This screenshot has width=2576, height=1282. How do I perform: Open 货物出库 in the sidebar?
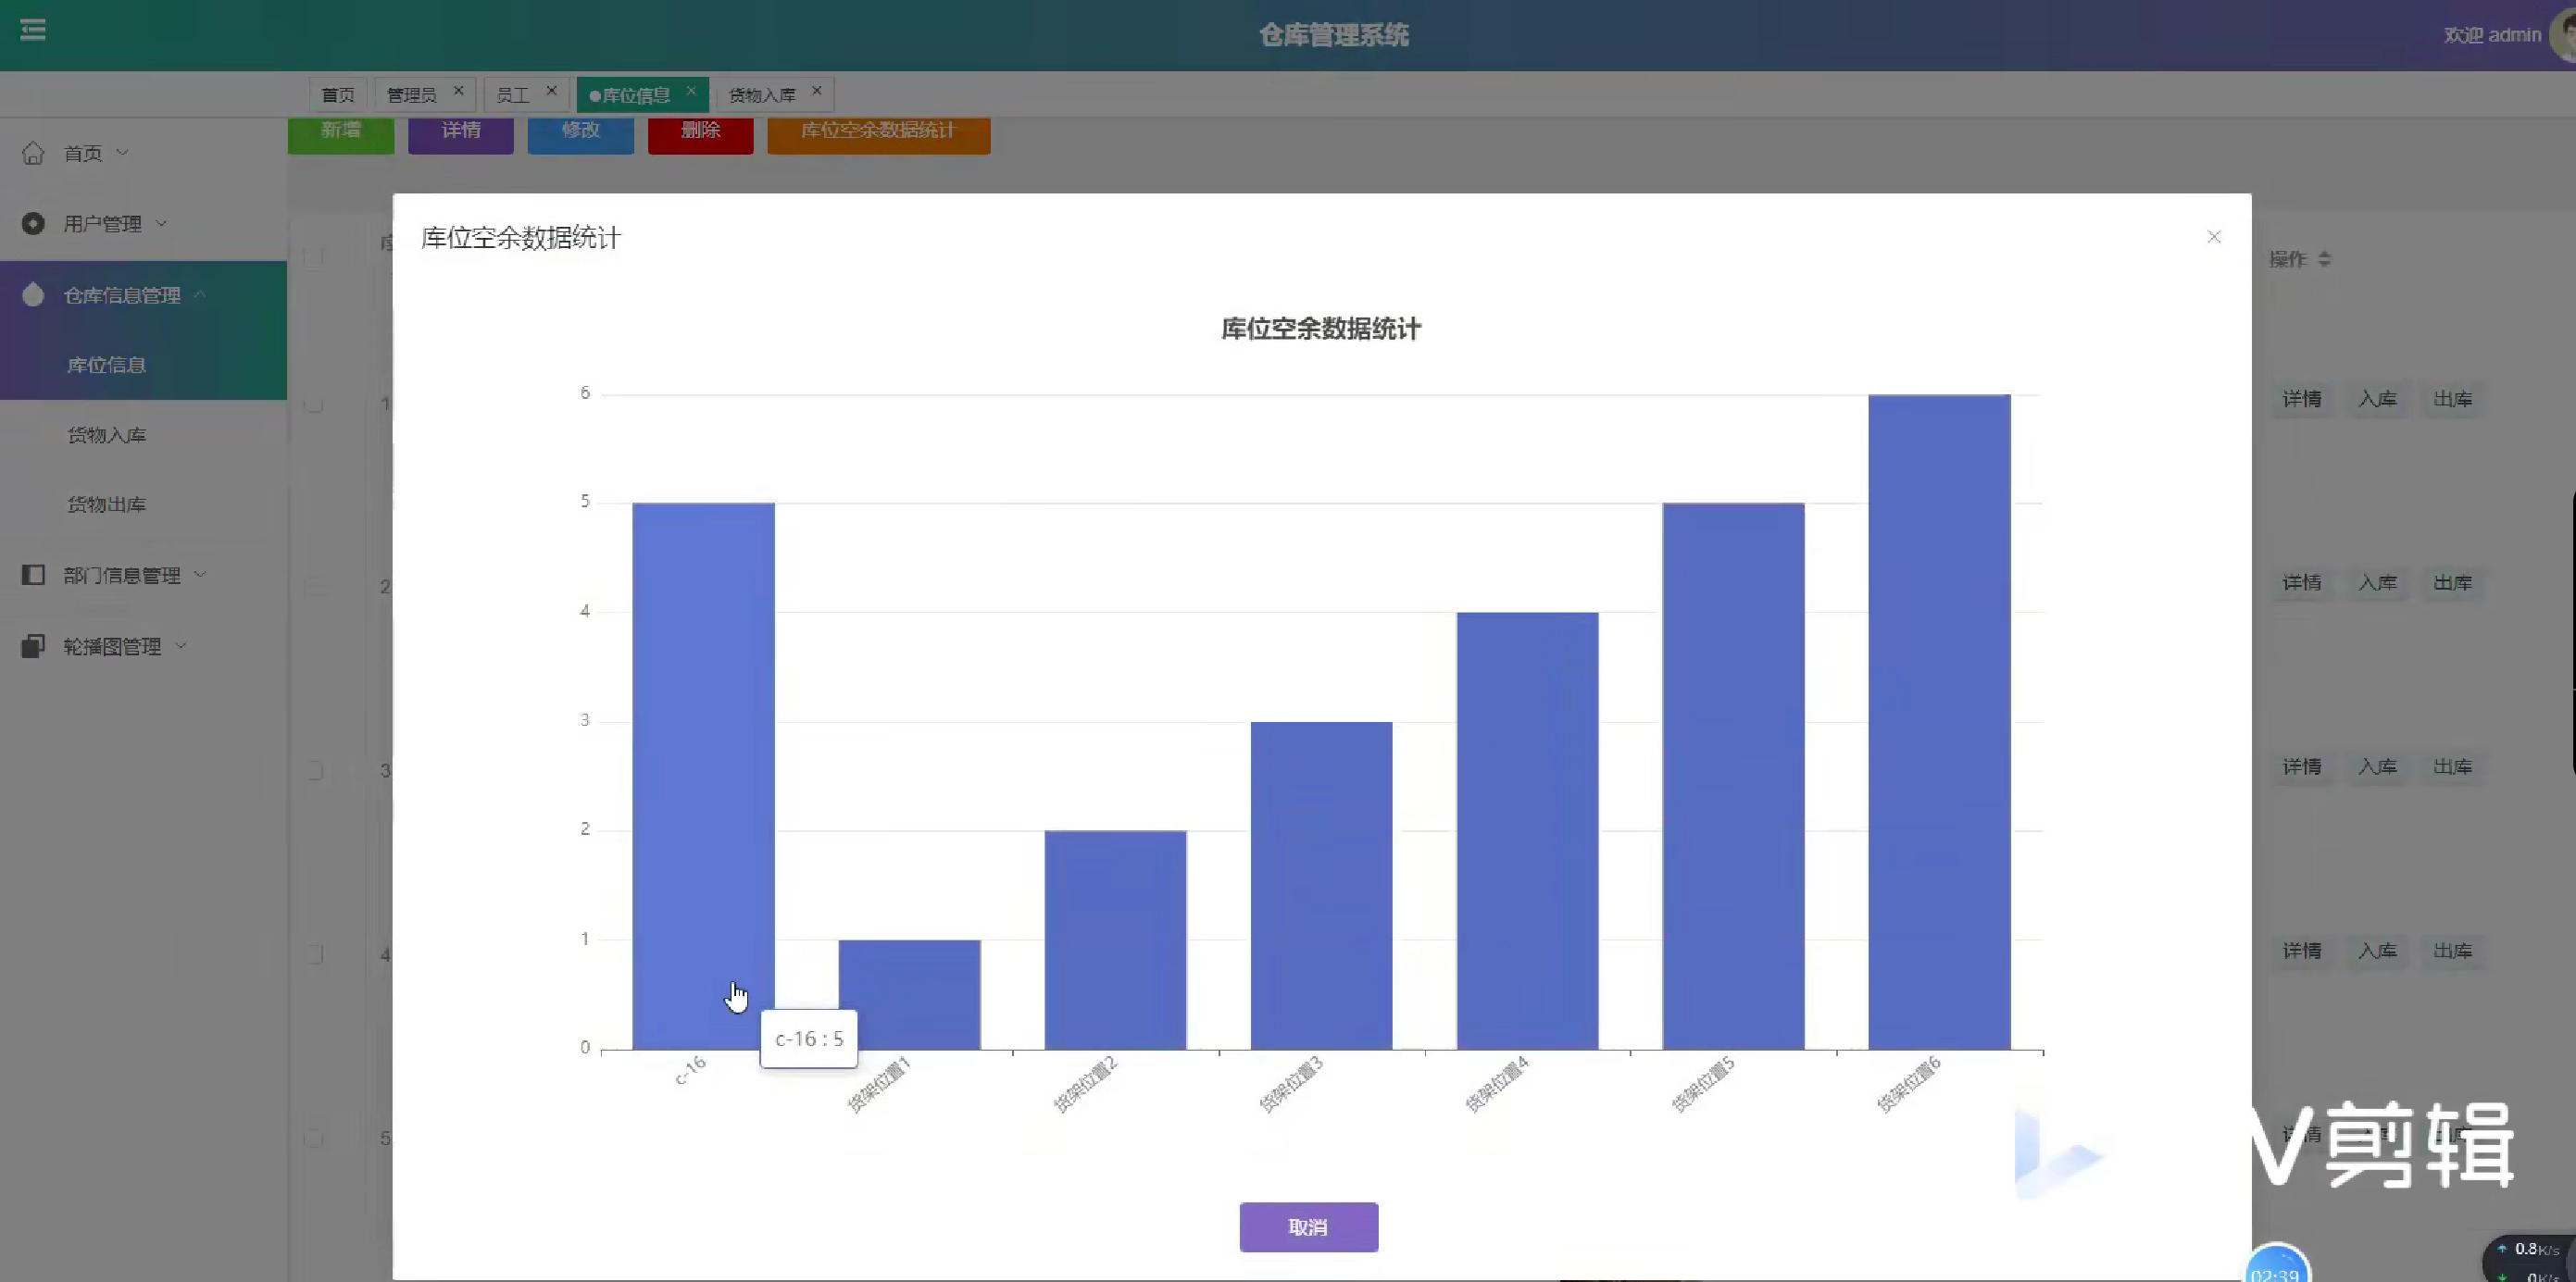click(106, 504)
